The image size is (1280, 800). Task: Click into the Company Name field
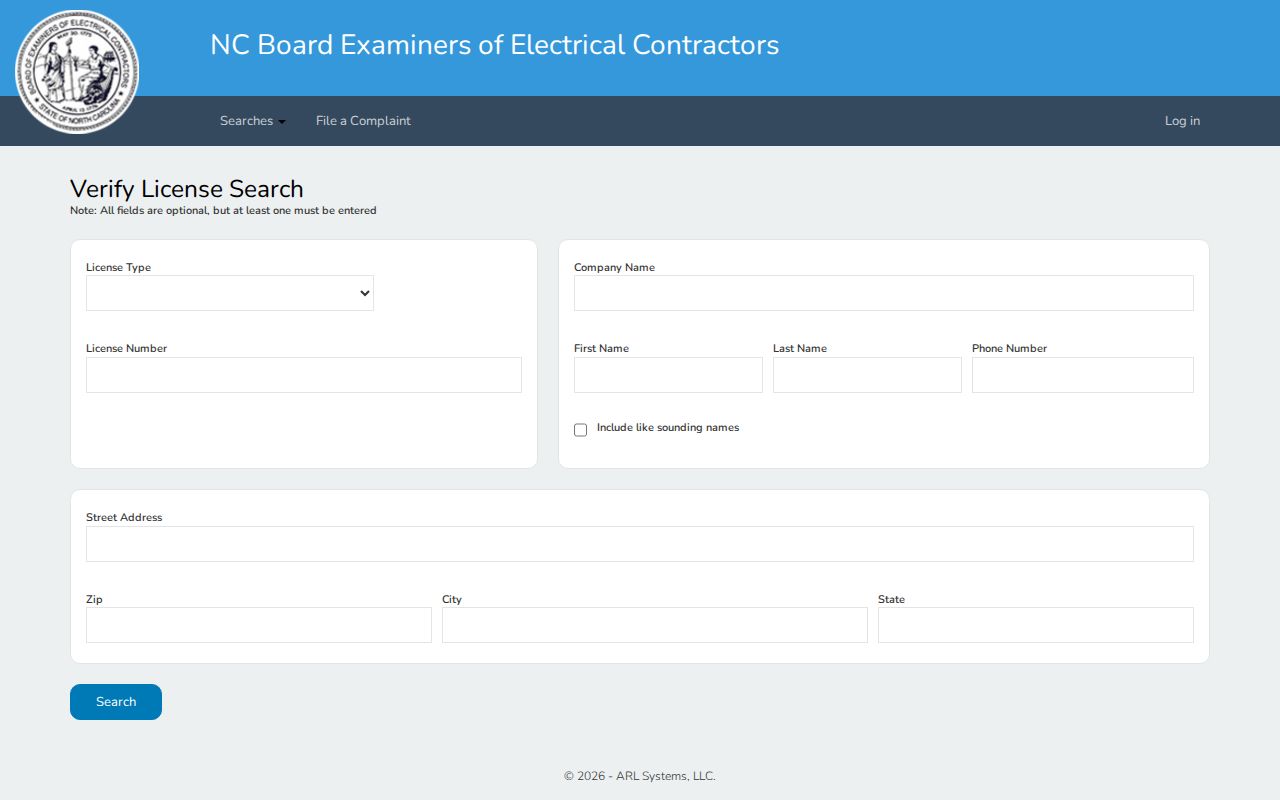(884, 293)
